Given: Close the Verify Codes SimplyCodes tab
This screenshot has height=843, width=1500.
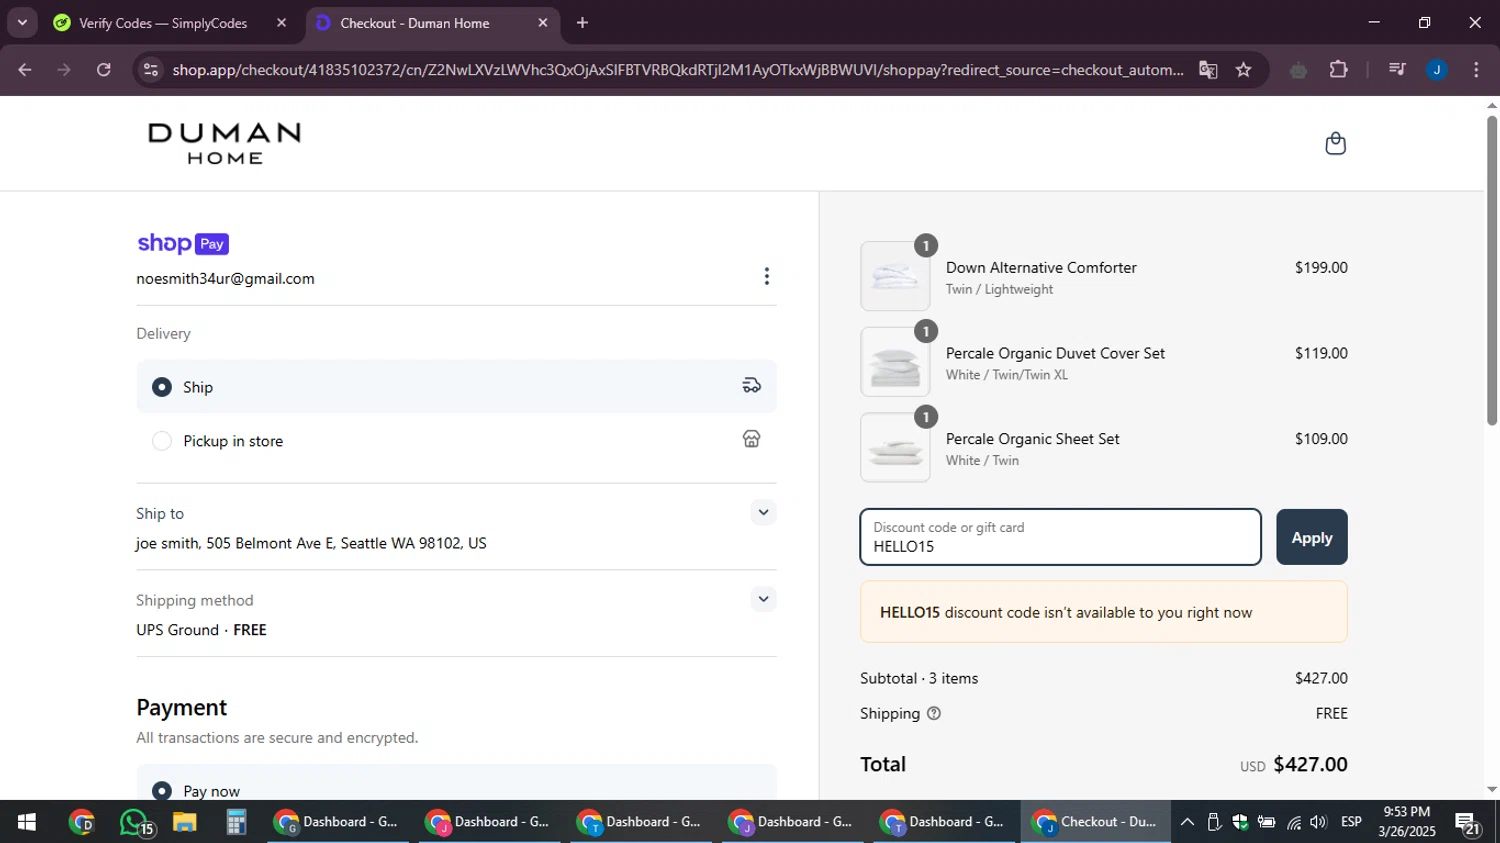Looking at the screenshot, I should [281, 23].
